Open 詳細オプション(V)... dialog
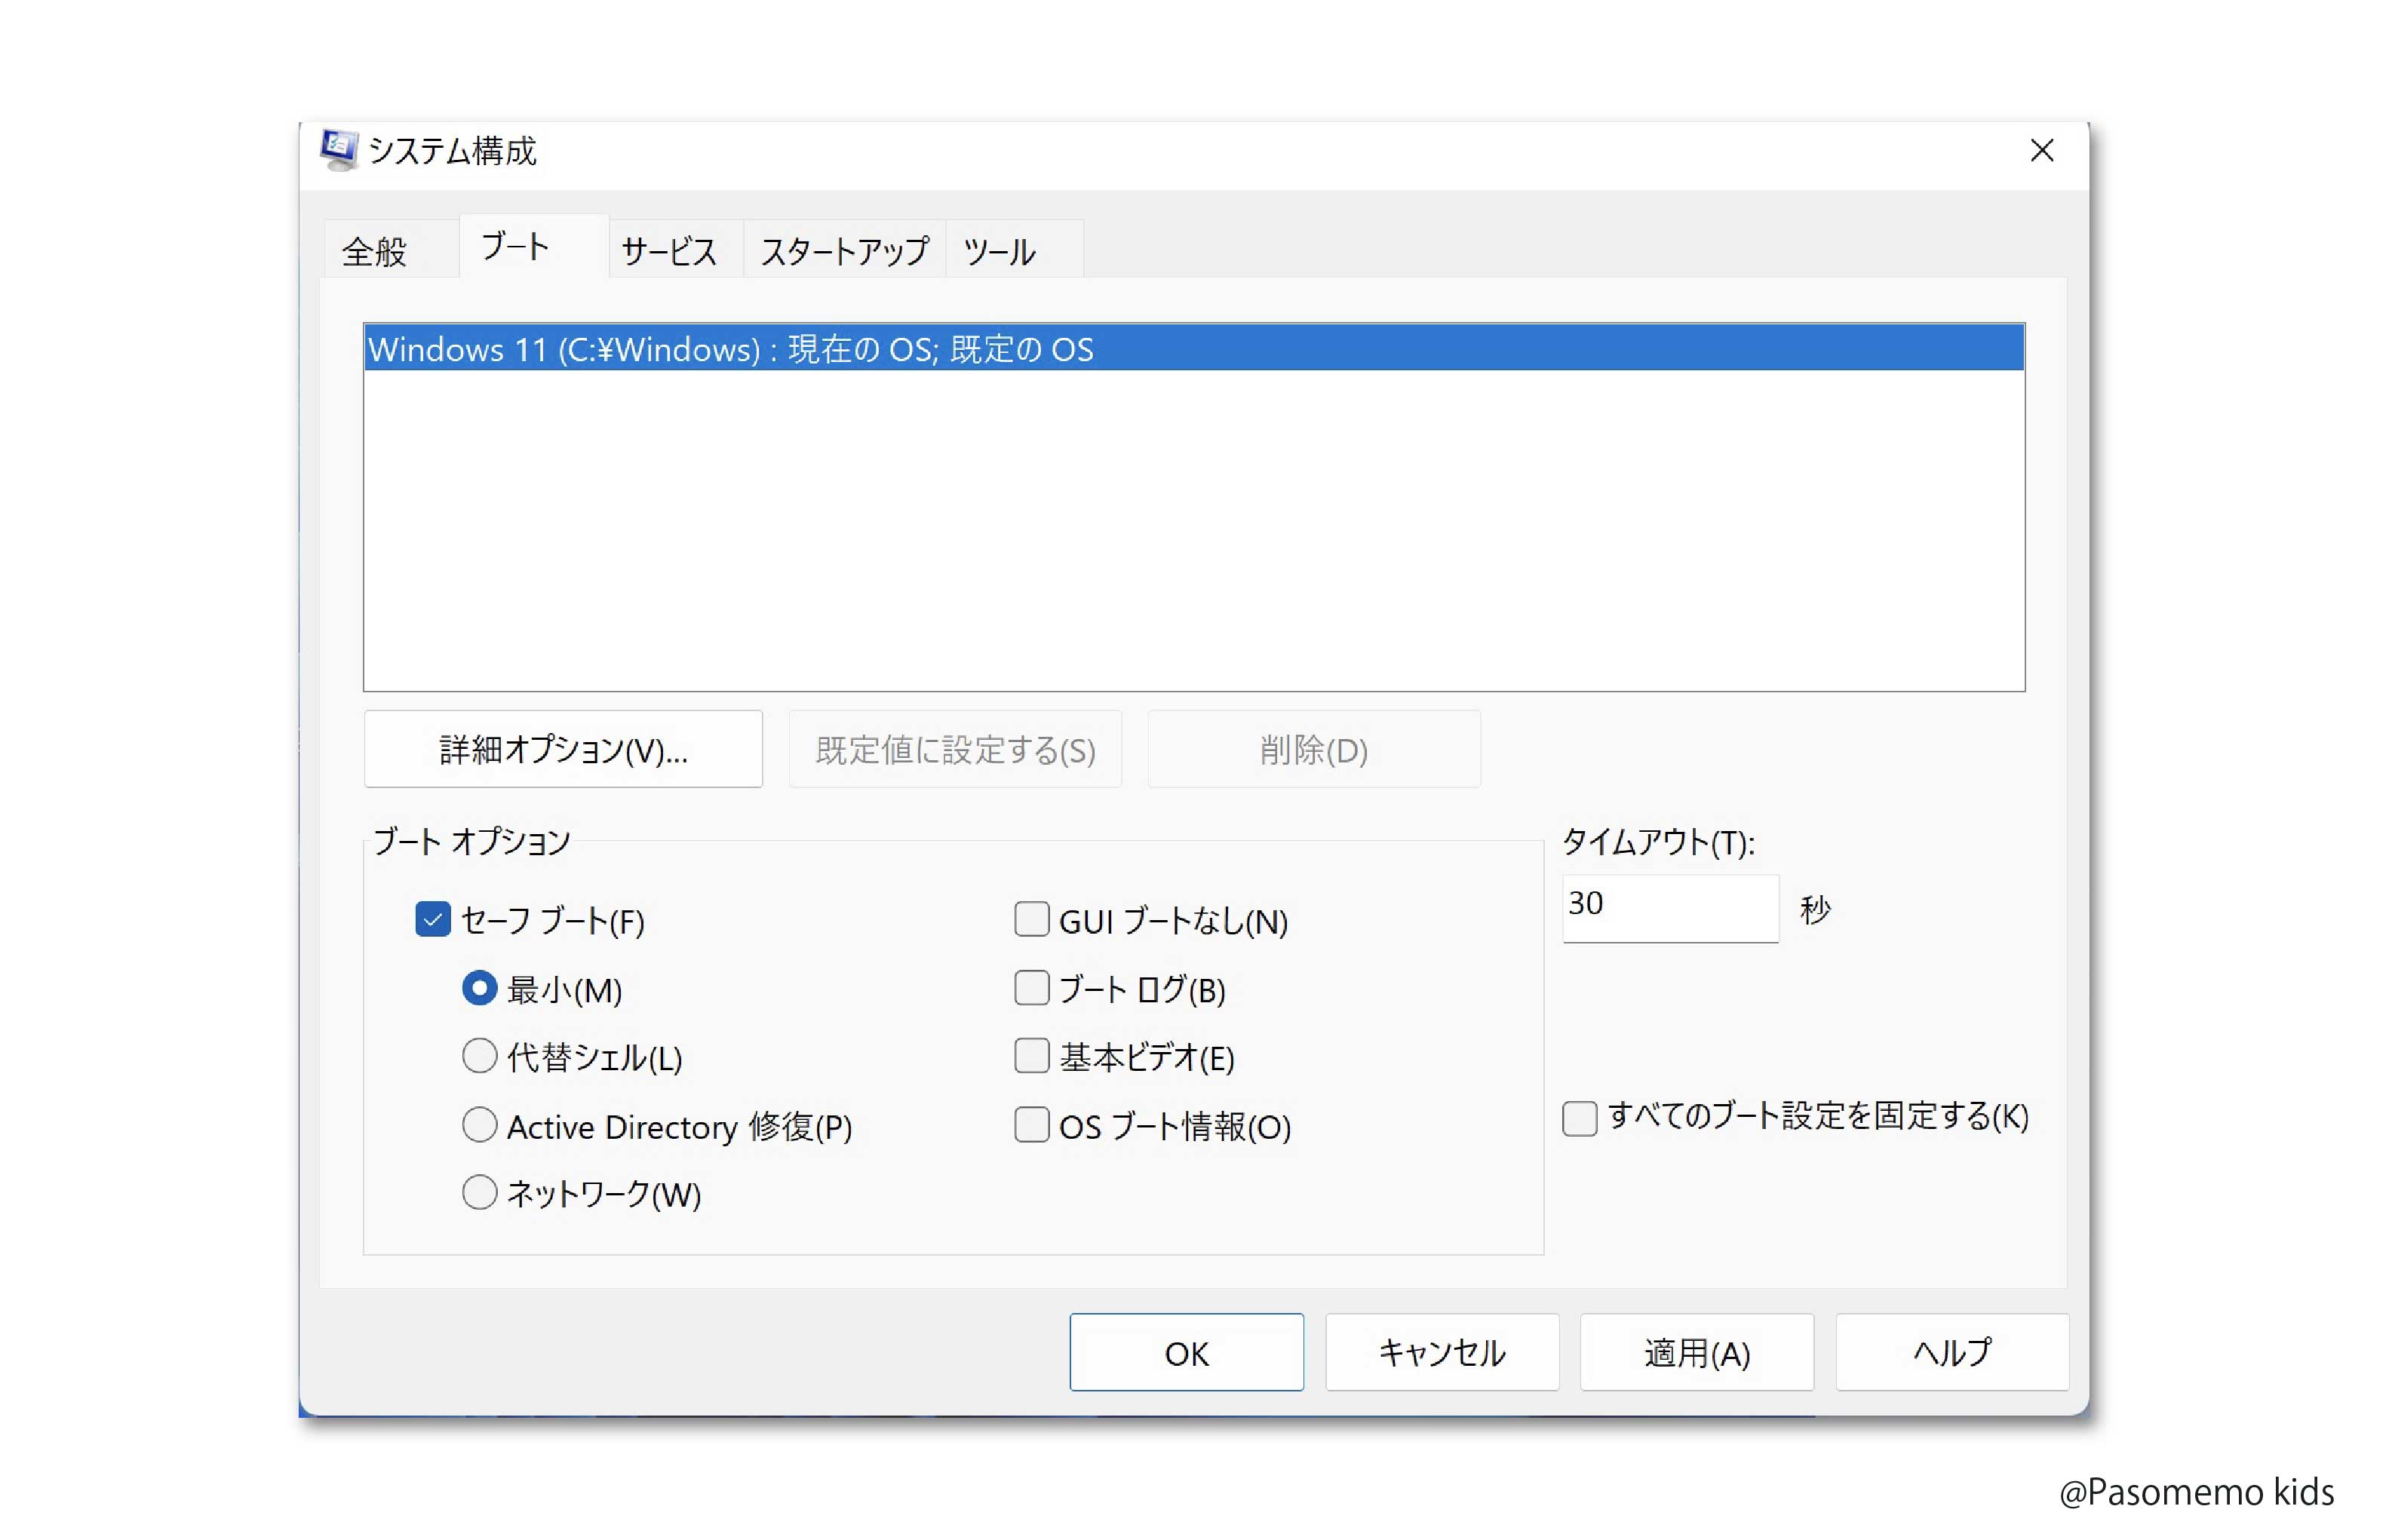Image resolution: width=2389 pixels, height=1540 pixels. click(563, 749)
